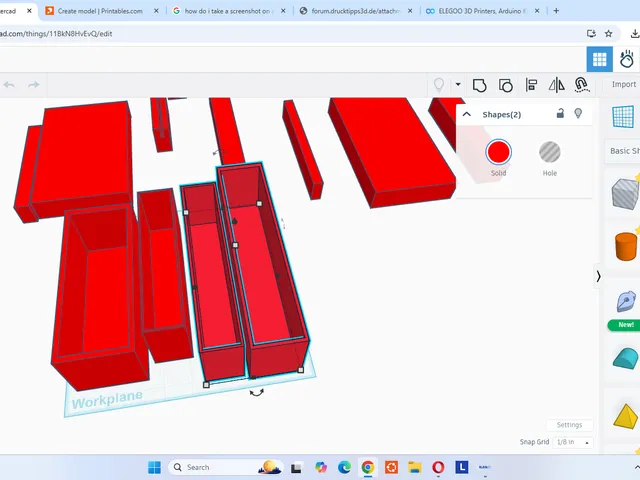Expand the show-all dropdown arrow
The width and height of the screenshot is (640, 480).
(458, 84)
